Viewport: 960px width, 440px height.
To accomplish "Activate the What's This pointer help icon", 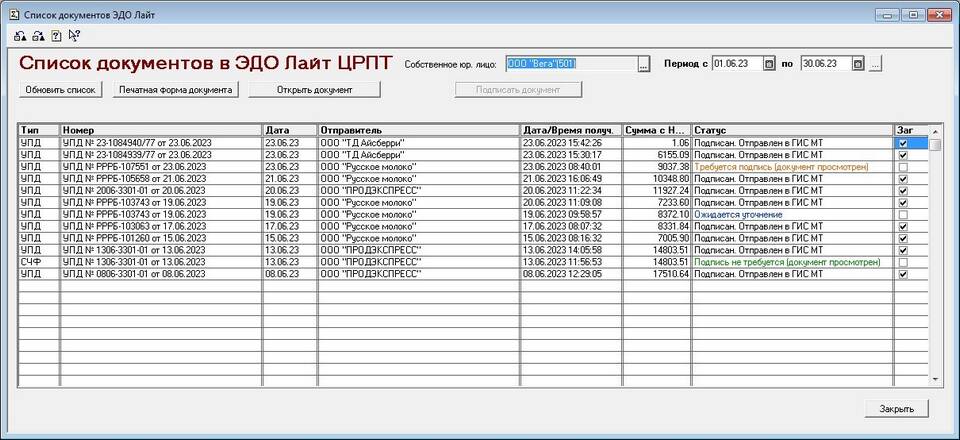I will pos(74,36).
